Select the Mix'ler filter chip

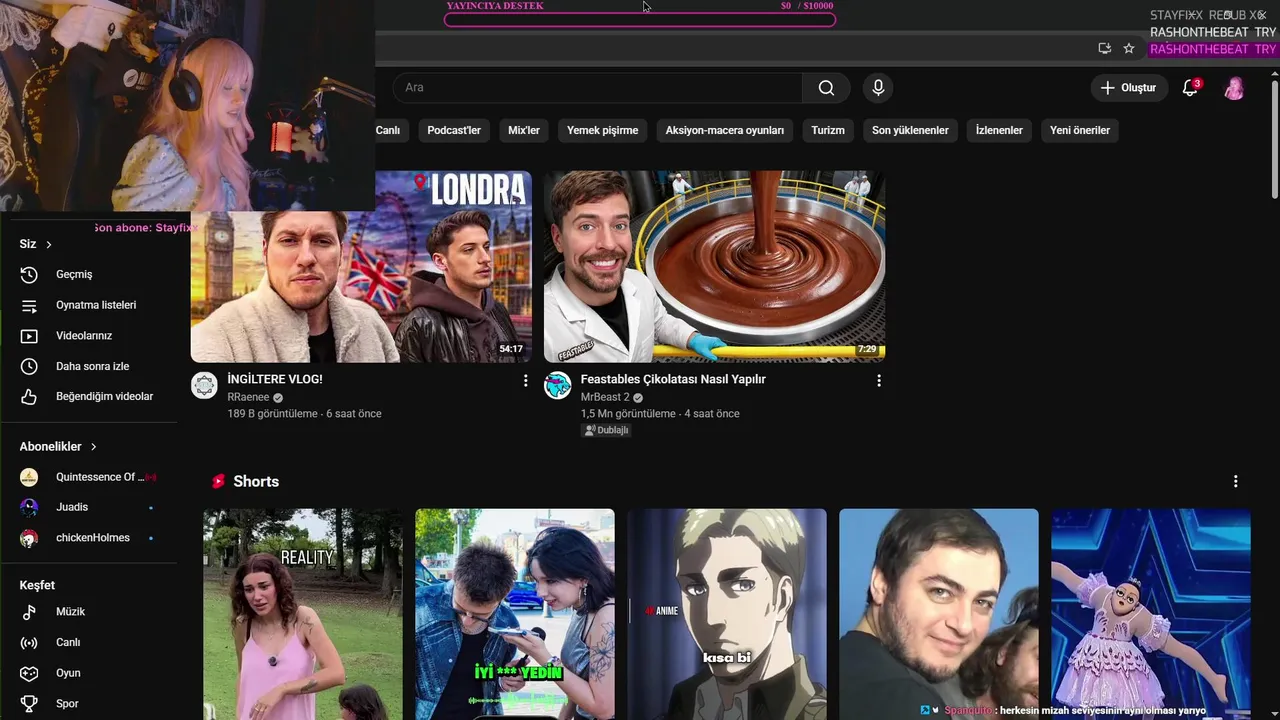[x=524, y=130]
